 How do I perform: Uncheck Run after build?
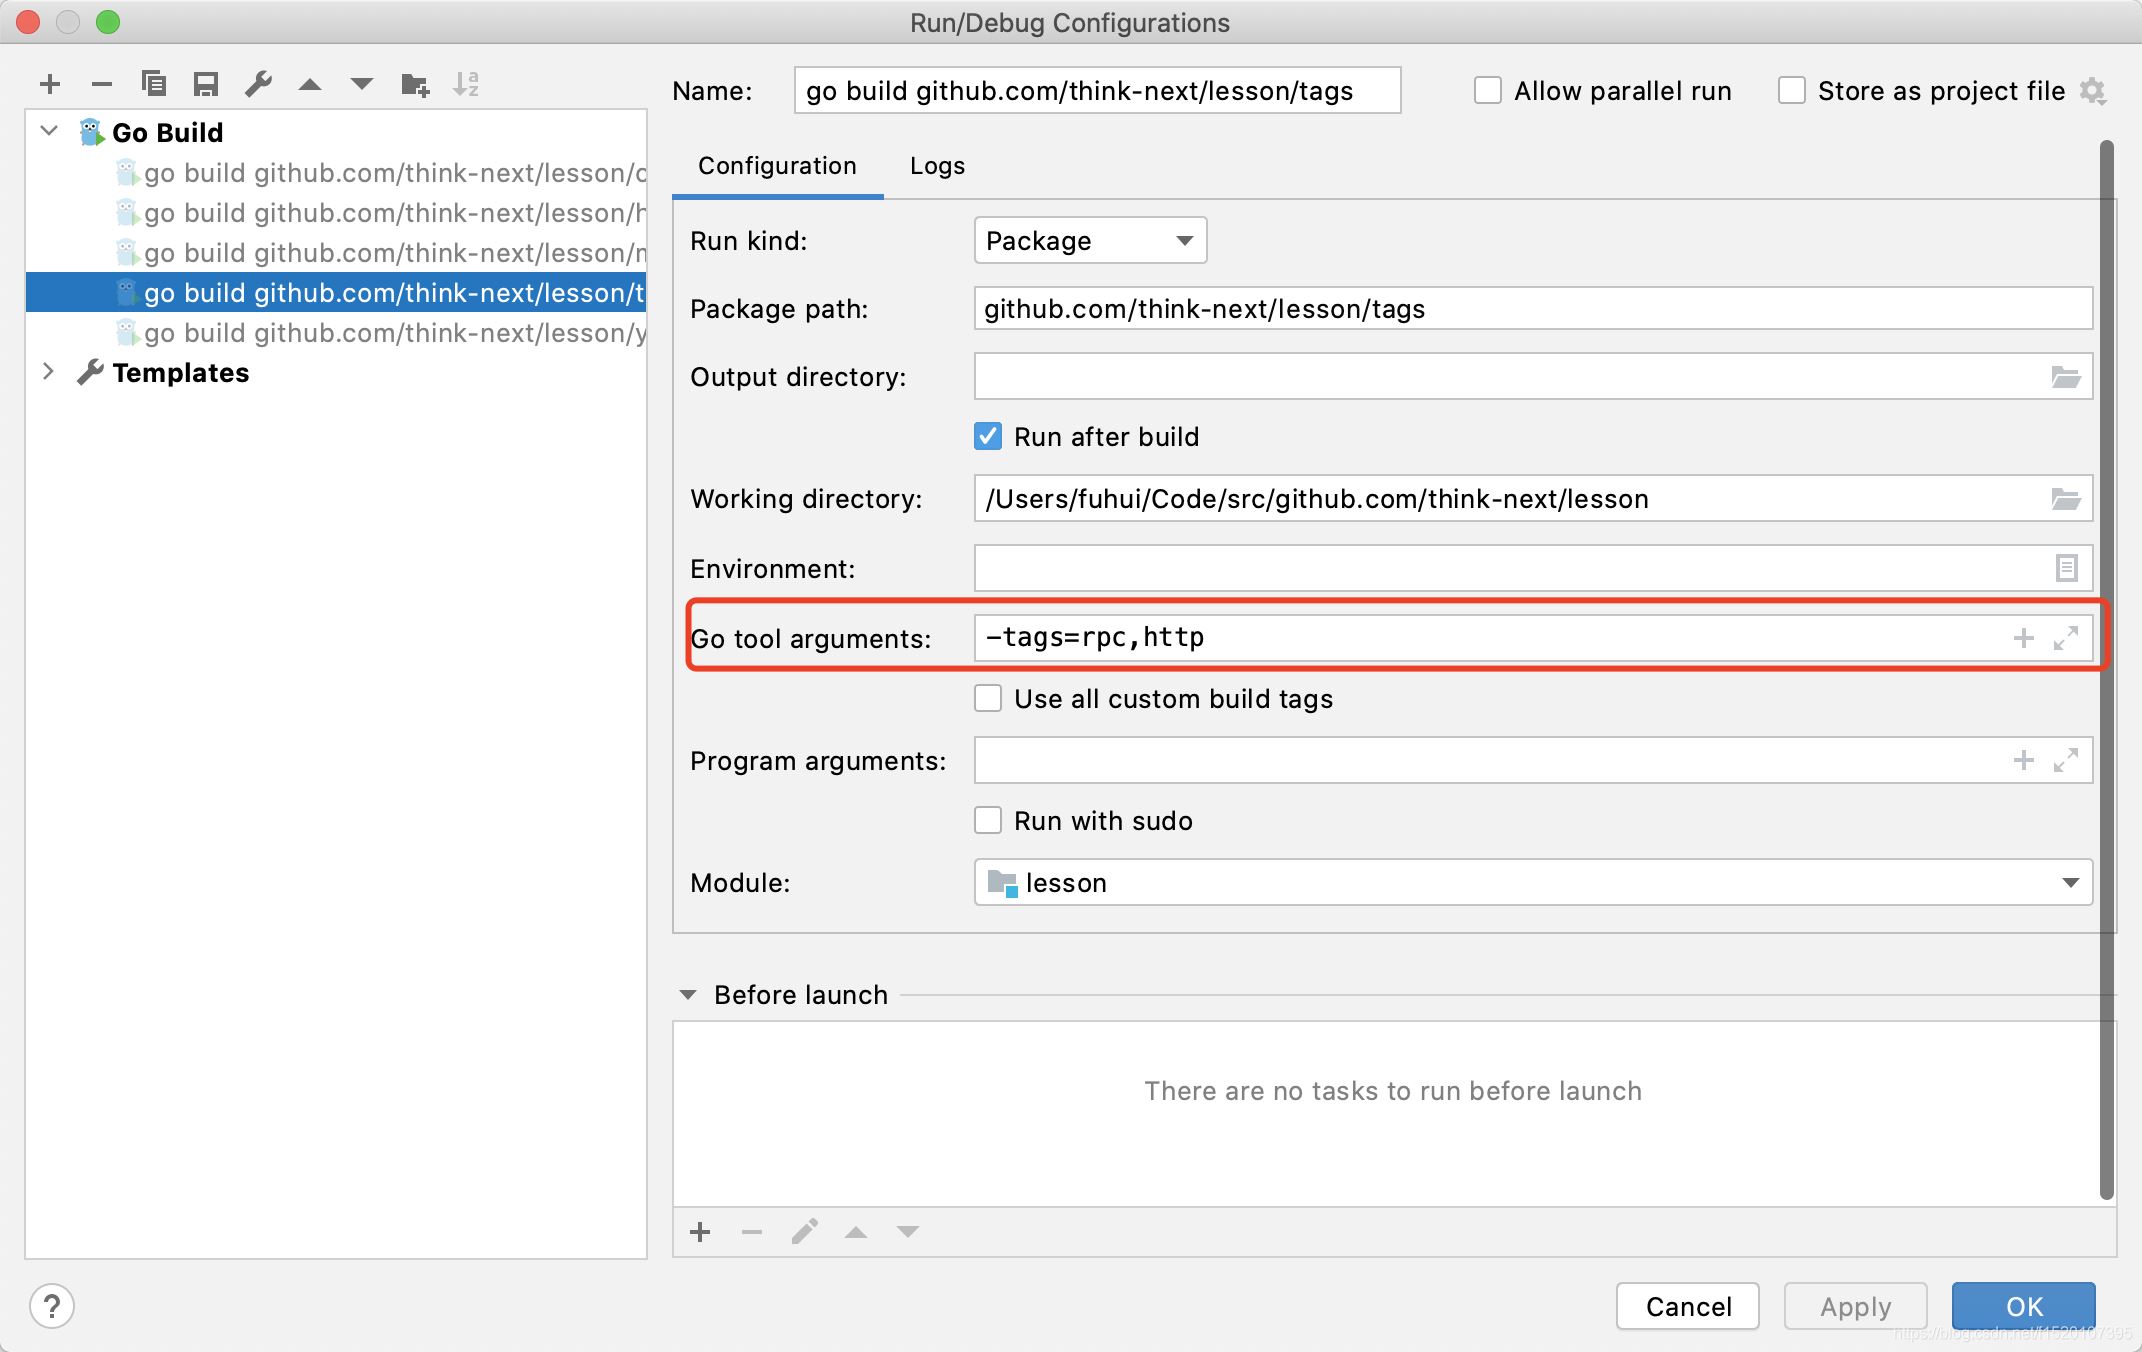click(988, 436)
